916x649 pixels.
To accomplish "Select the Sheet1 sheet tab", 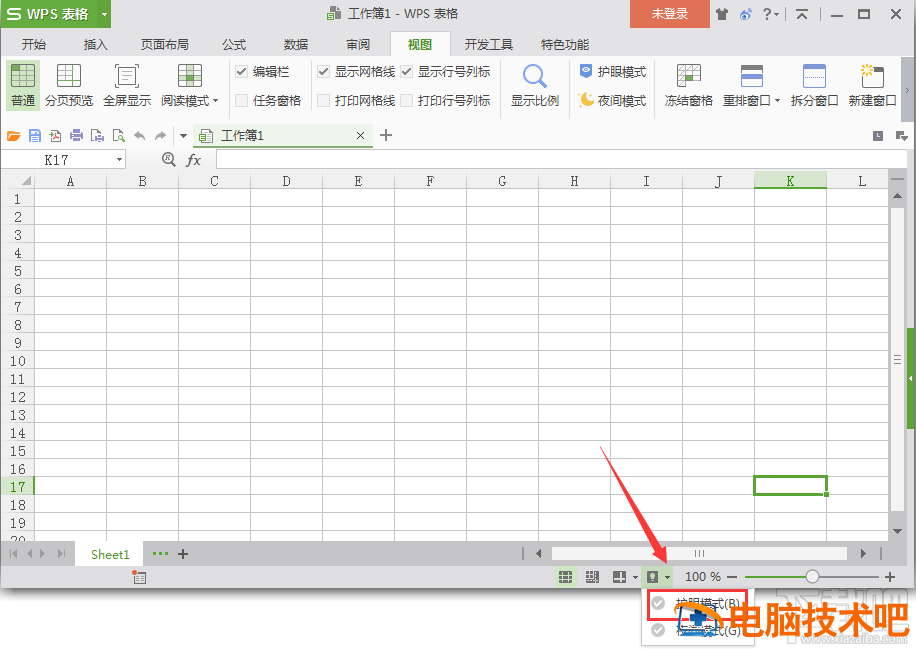I will tap(110, 554).
